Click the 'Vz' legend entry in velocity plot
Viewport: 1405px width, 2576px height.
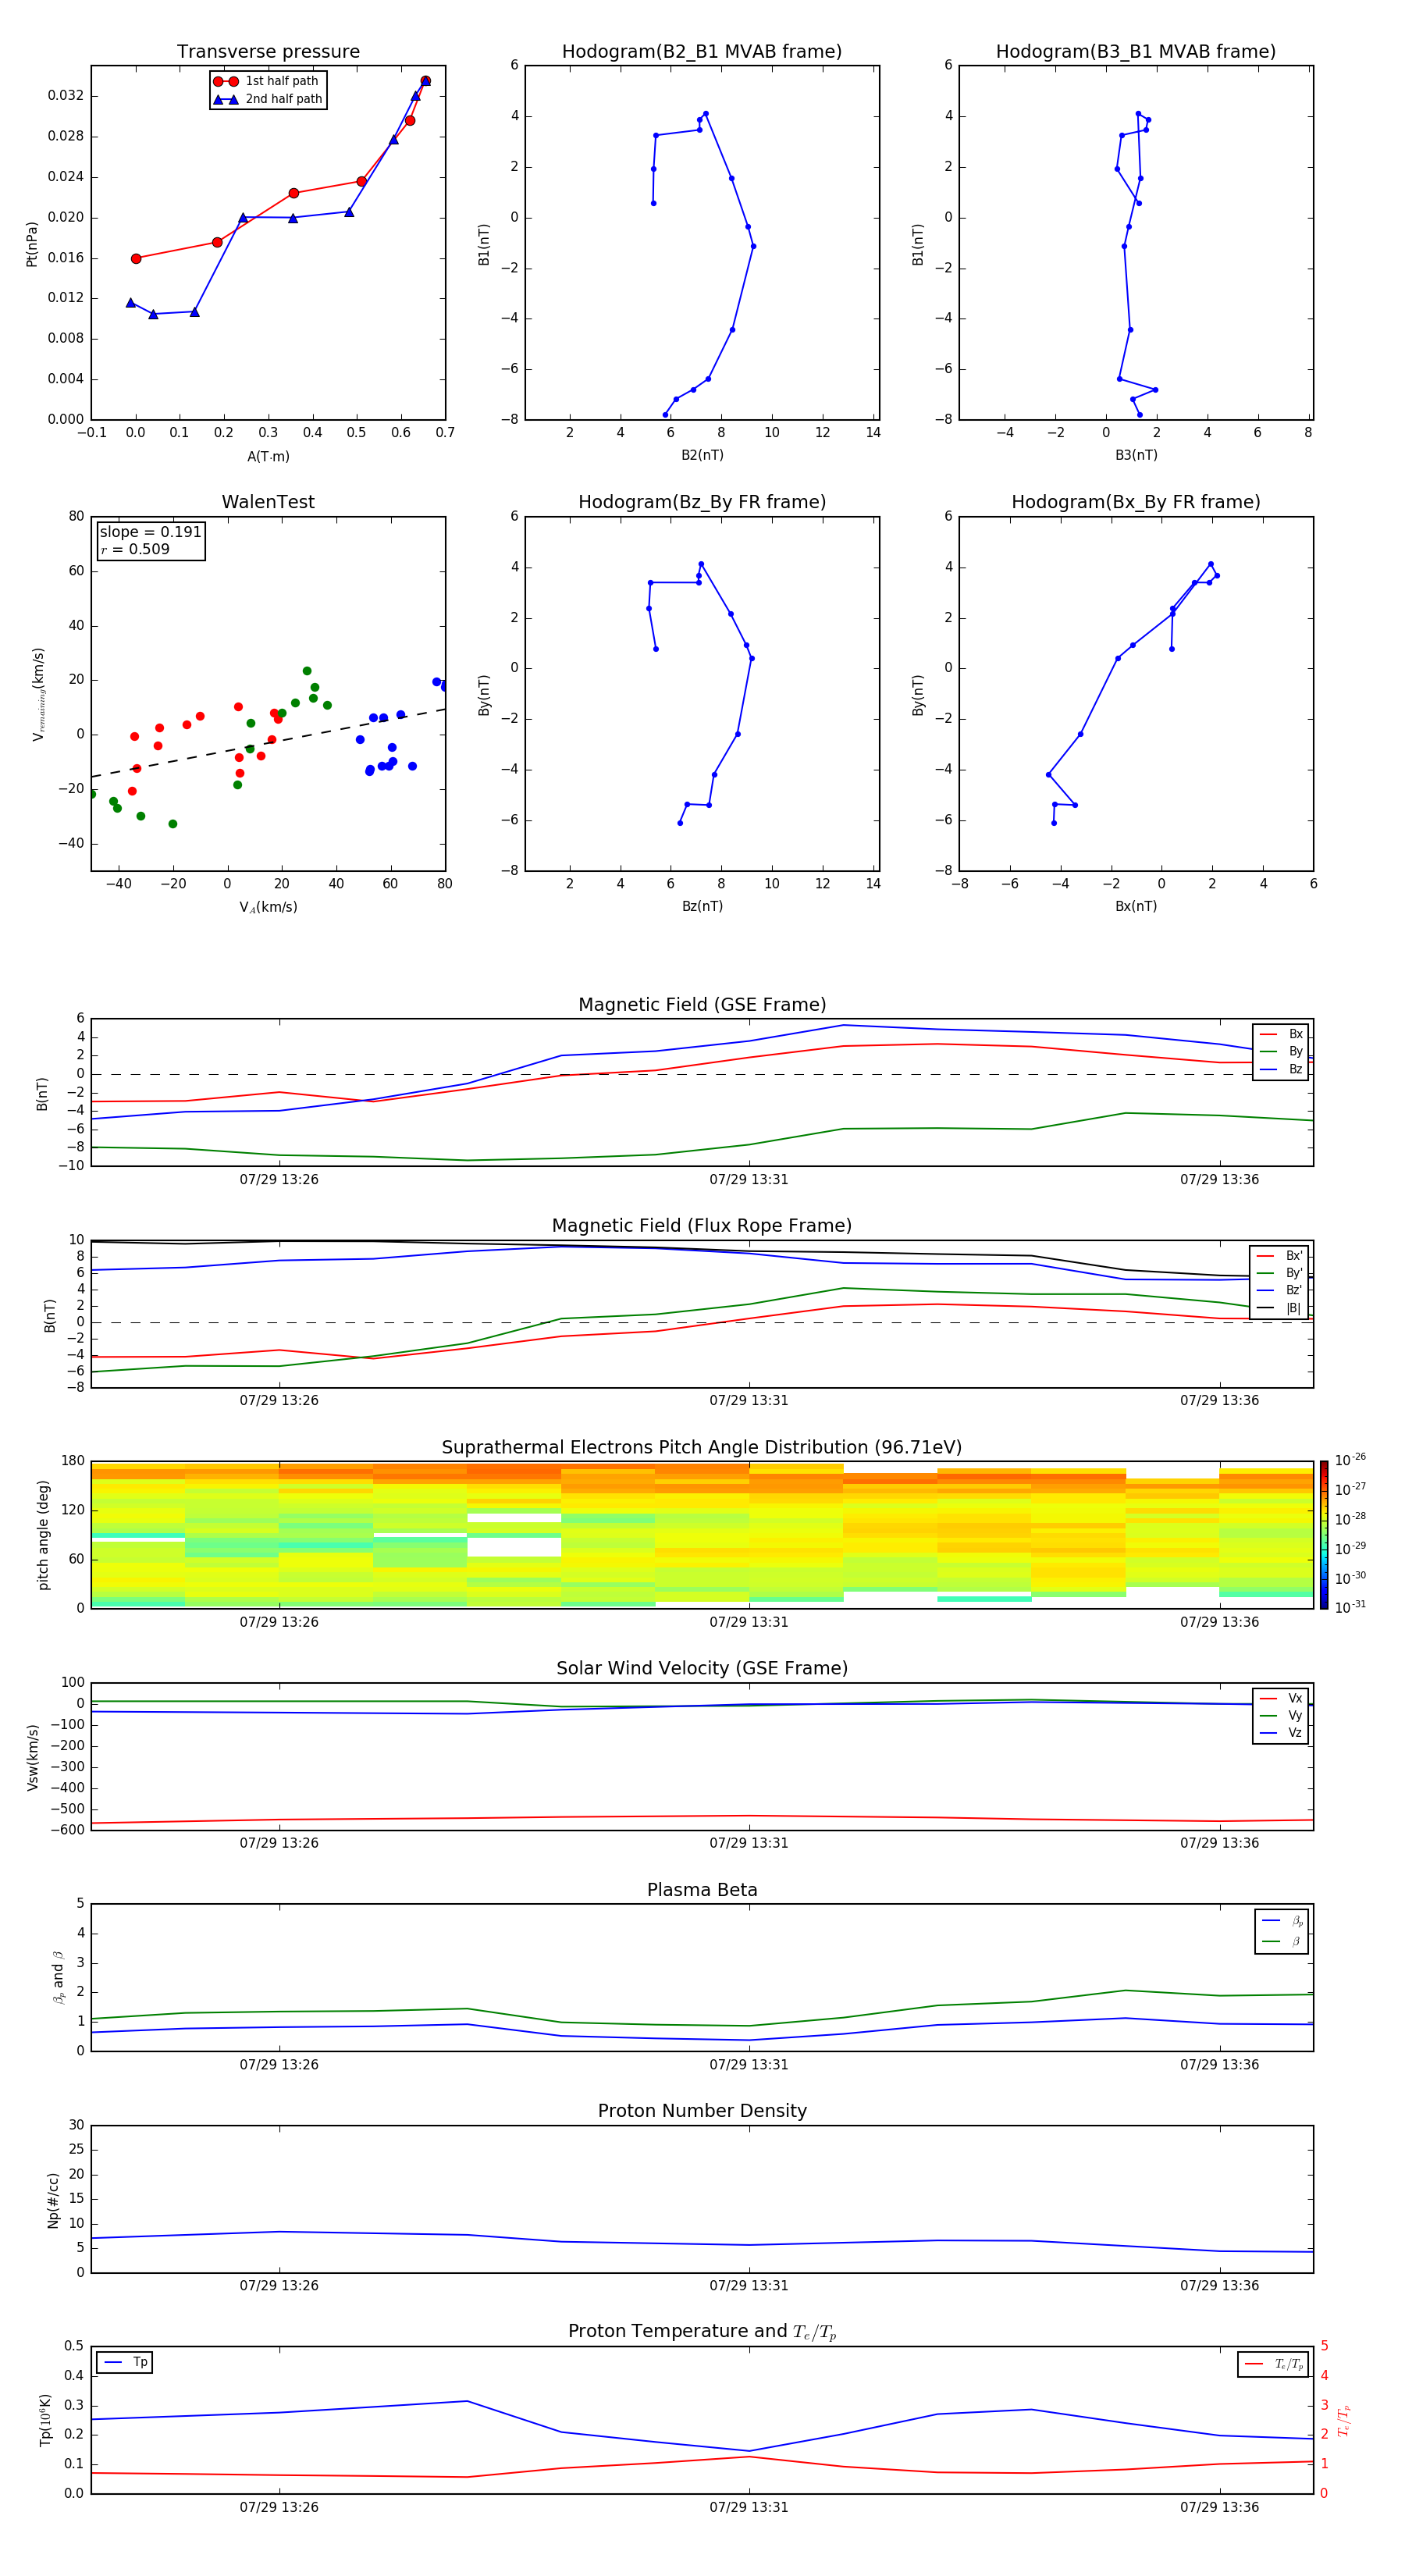pyautogui.click(x=1281, y=1733)
